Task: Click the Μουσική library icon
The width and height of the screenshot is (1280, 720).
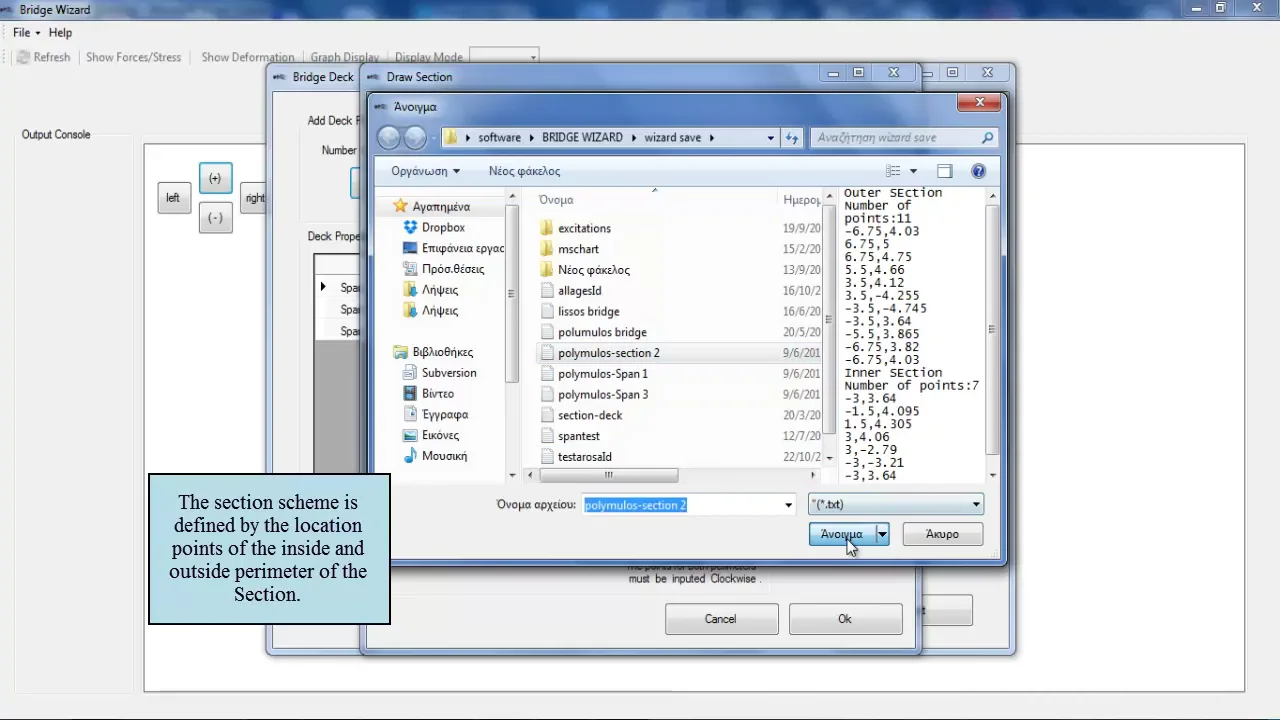Action: (x=410, y=456)
